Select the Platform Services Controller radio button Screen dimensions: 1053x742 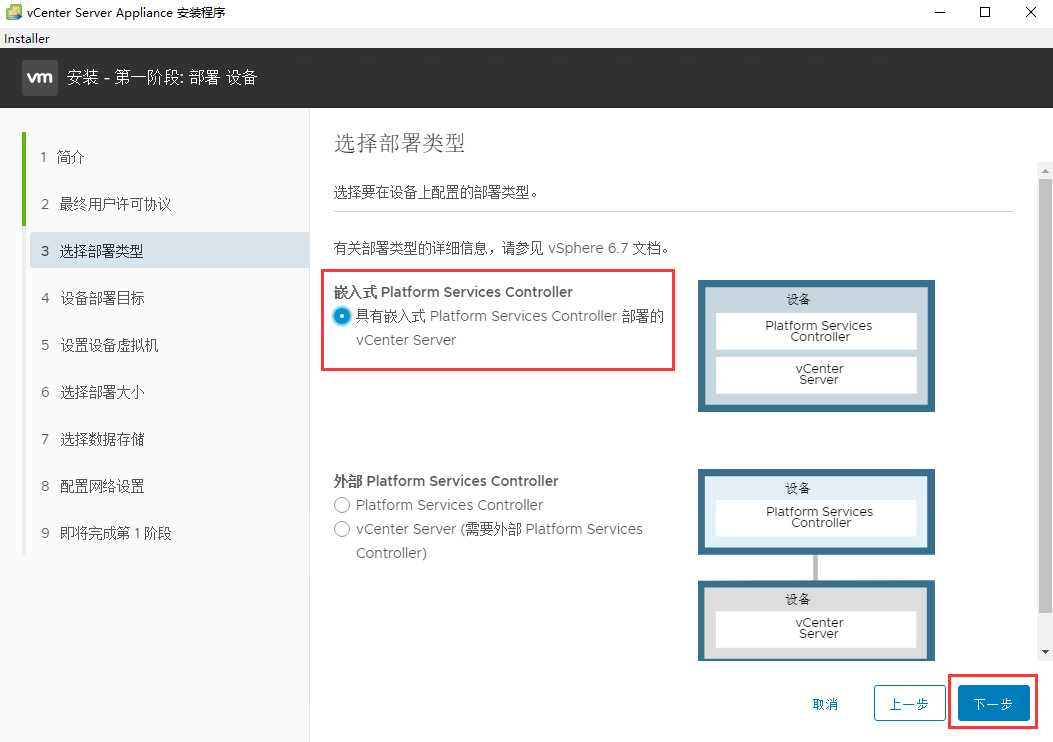341,505
